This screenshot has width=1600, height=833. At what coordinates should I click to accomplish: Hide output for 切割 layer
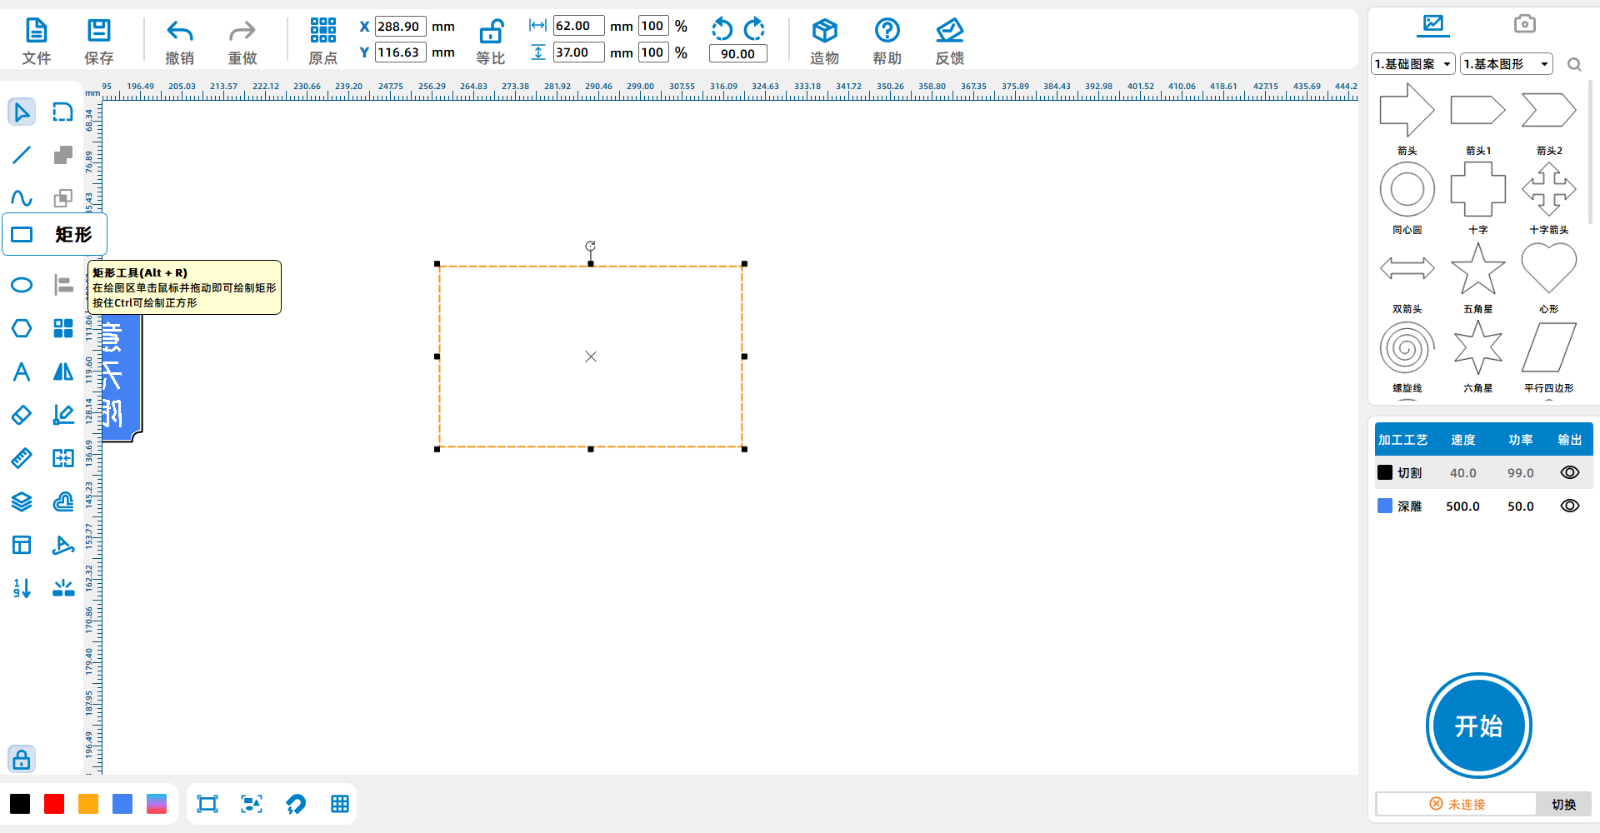point(1569,473)
